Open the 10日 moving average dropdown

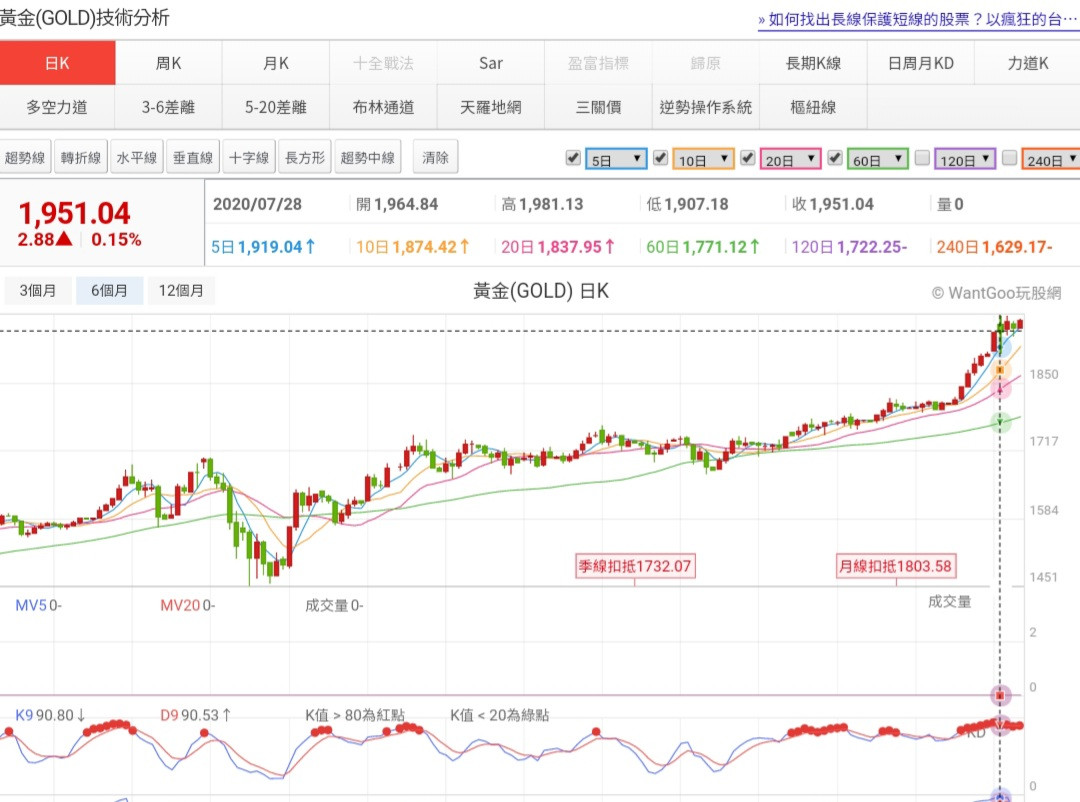[x=704, y=159]
